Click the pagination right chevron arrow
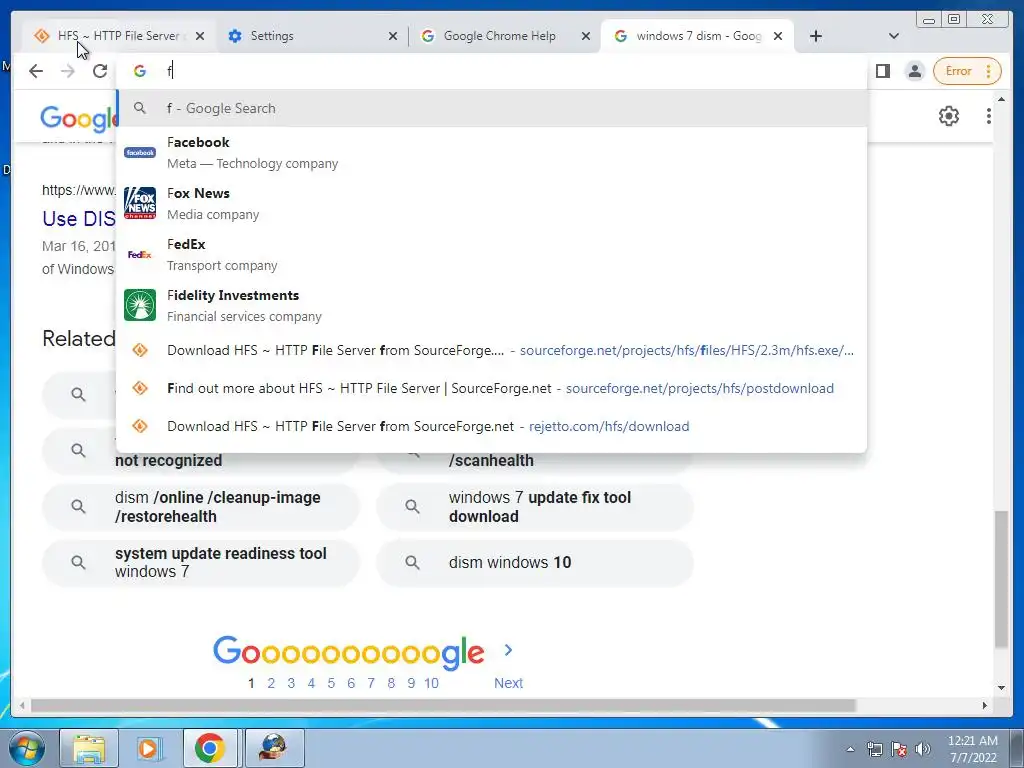Image resolution: width=1024 pixels, height=768 pixels. [x=508, y=650]
